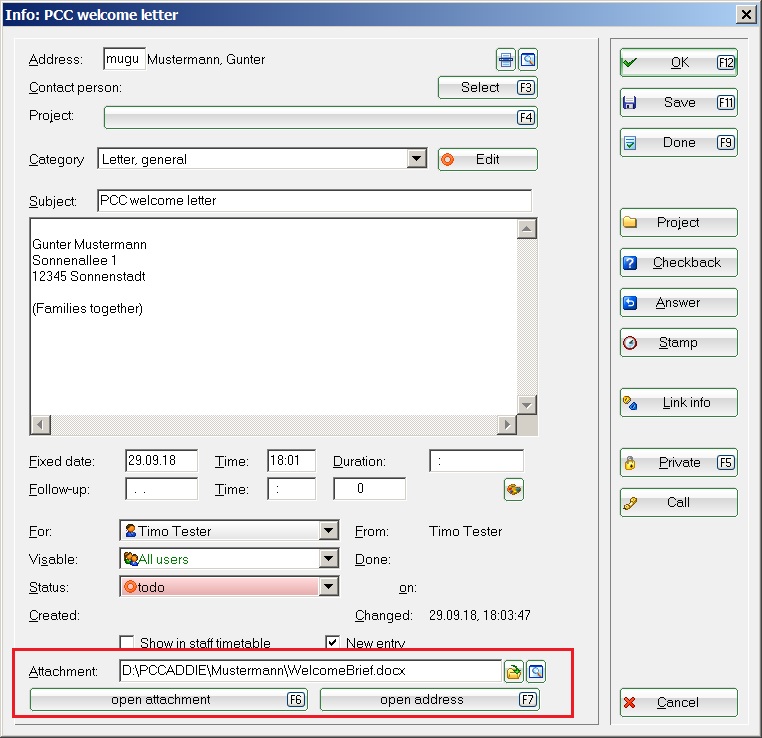Click the open attachment button

pos(168,700)
